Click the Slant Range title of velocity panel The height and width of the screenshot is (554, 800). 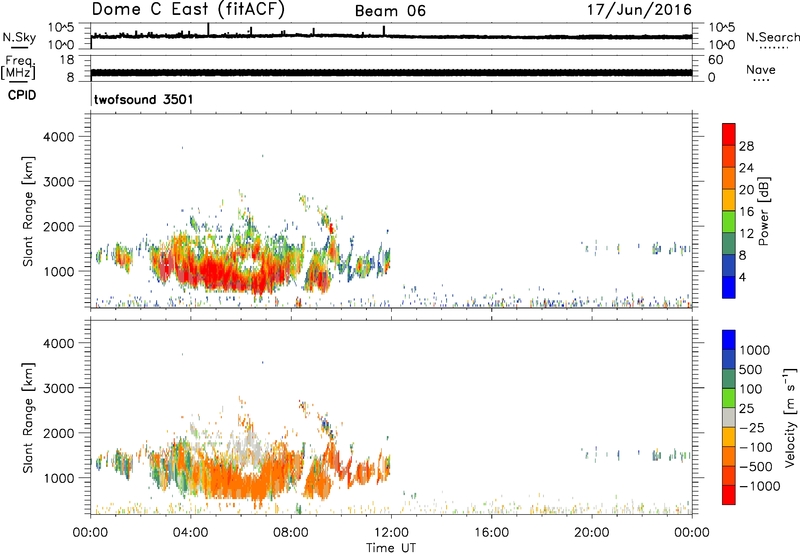[x=28, y=418]
